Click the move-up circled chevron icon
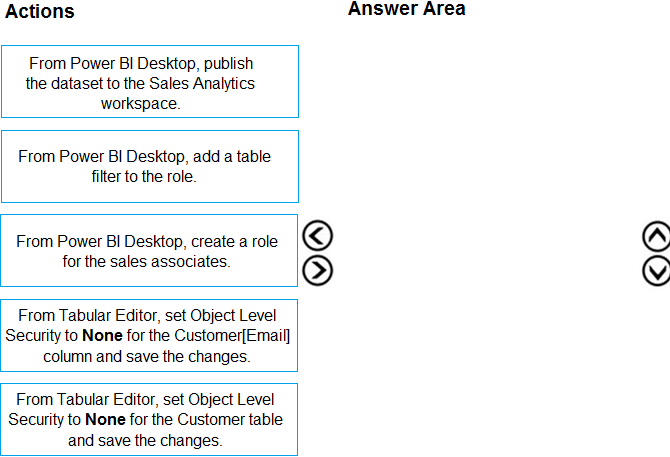670x457 pixels. point(656,237)
